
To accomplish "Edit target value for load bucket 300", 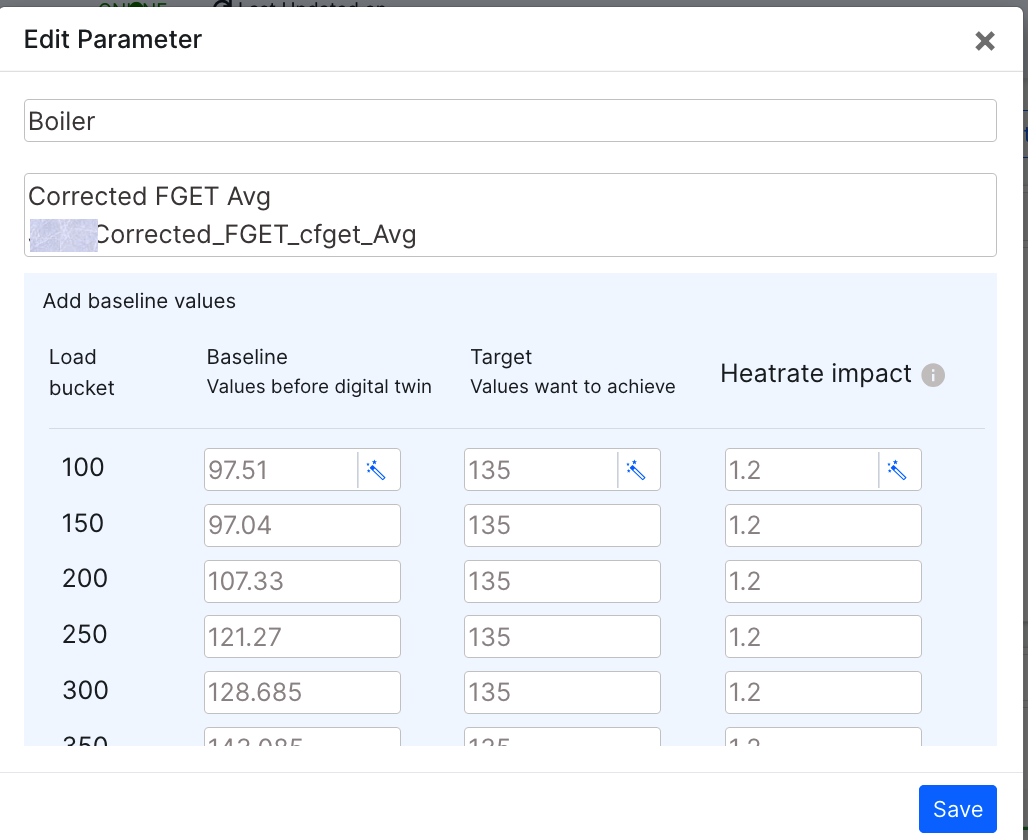I will tap(563, 692).
